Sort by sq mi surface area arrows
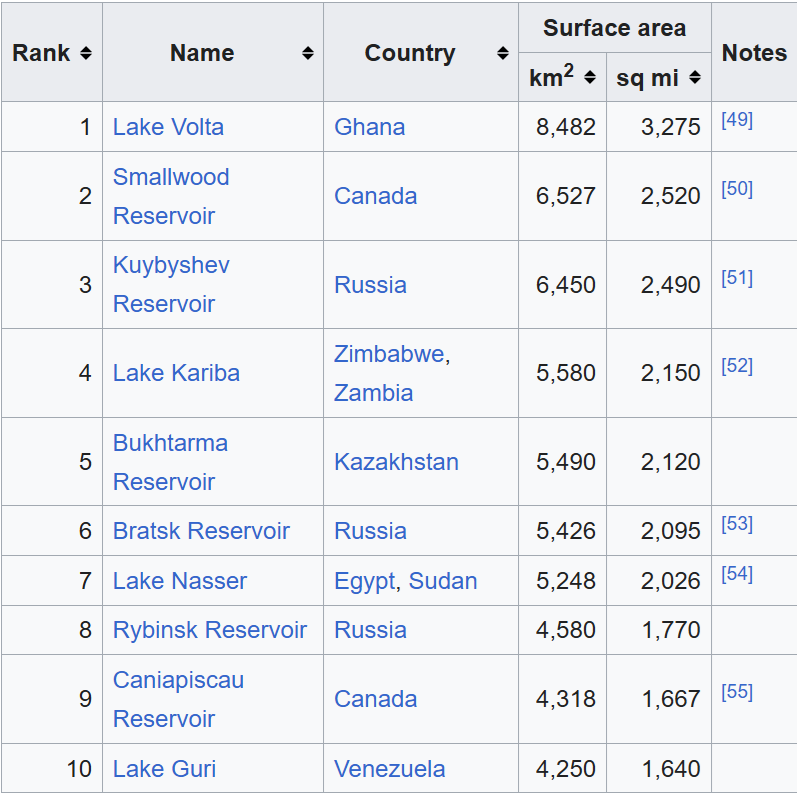The width and height of the screenshot is (797, 794). click(x=695, y=78)
